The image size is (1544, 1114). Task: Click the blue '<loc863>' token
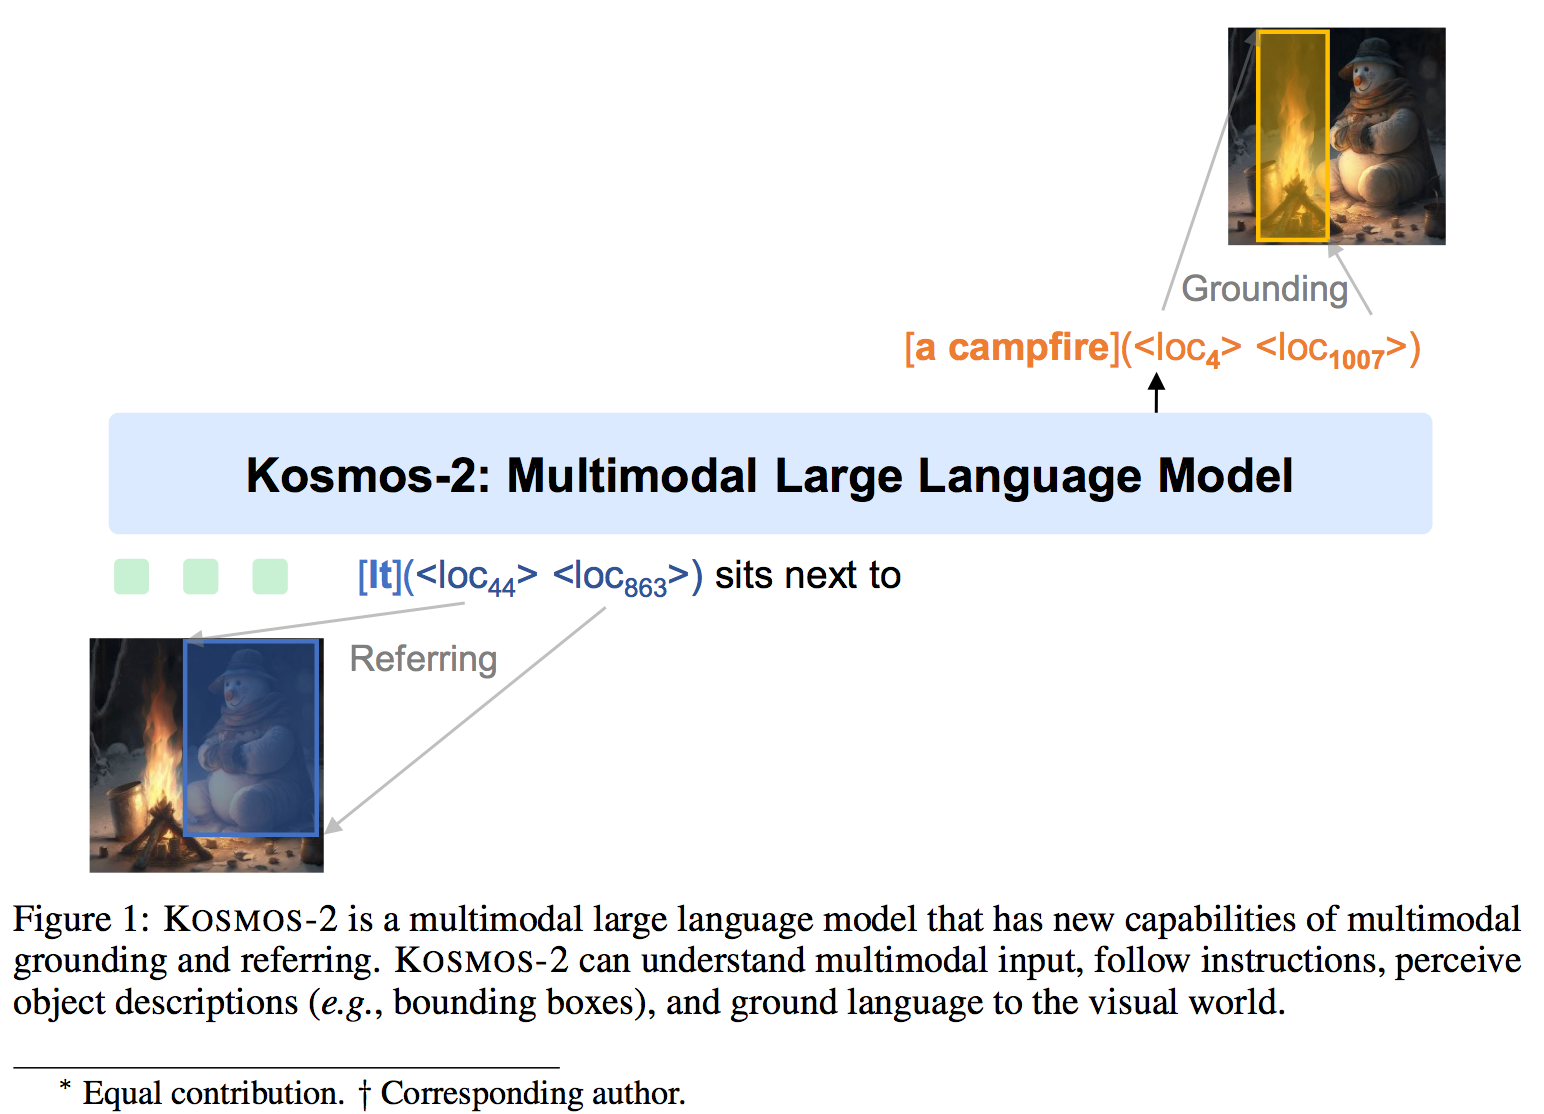pyautogui.click(x=621, y=578)
